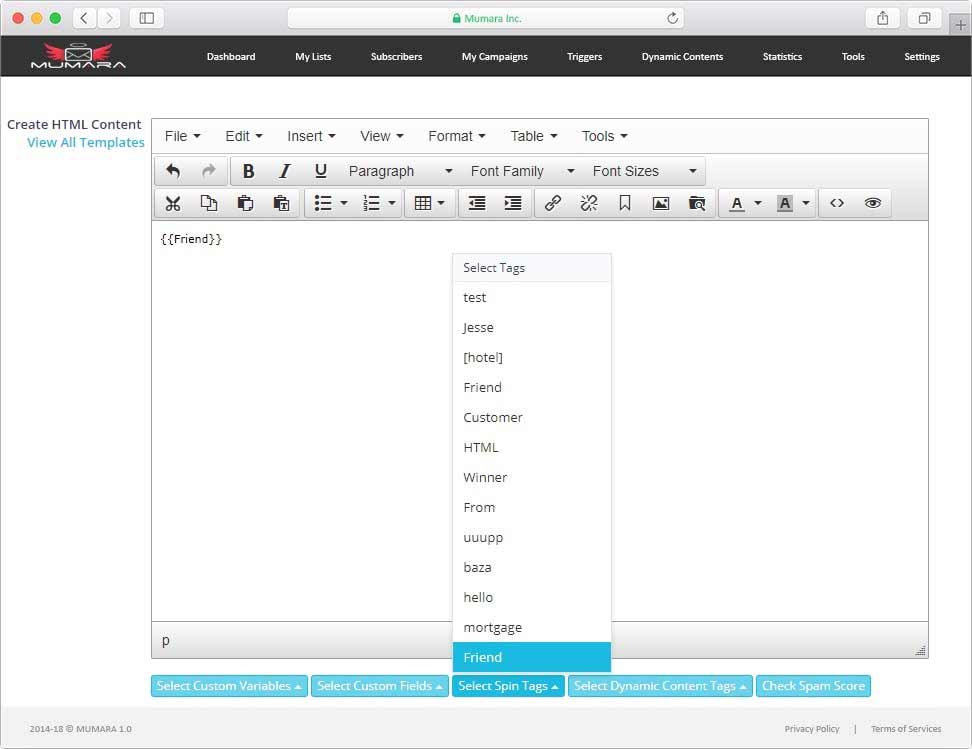
Task: Open the Insert menu
Action: [x=311, y=136]
